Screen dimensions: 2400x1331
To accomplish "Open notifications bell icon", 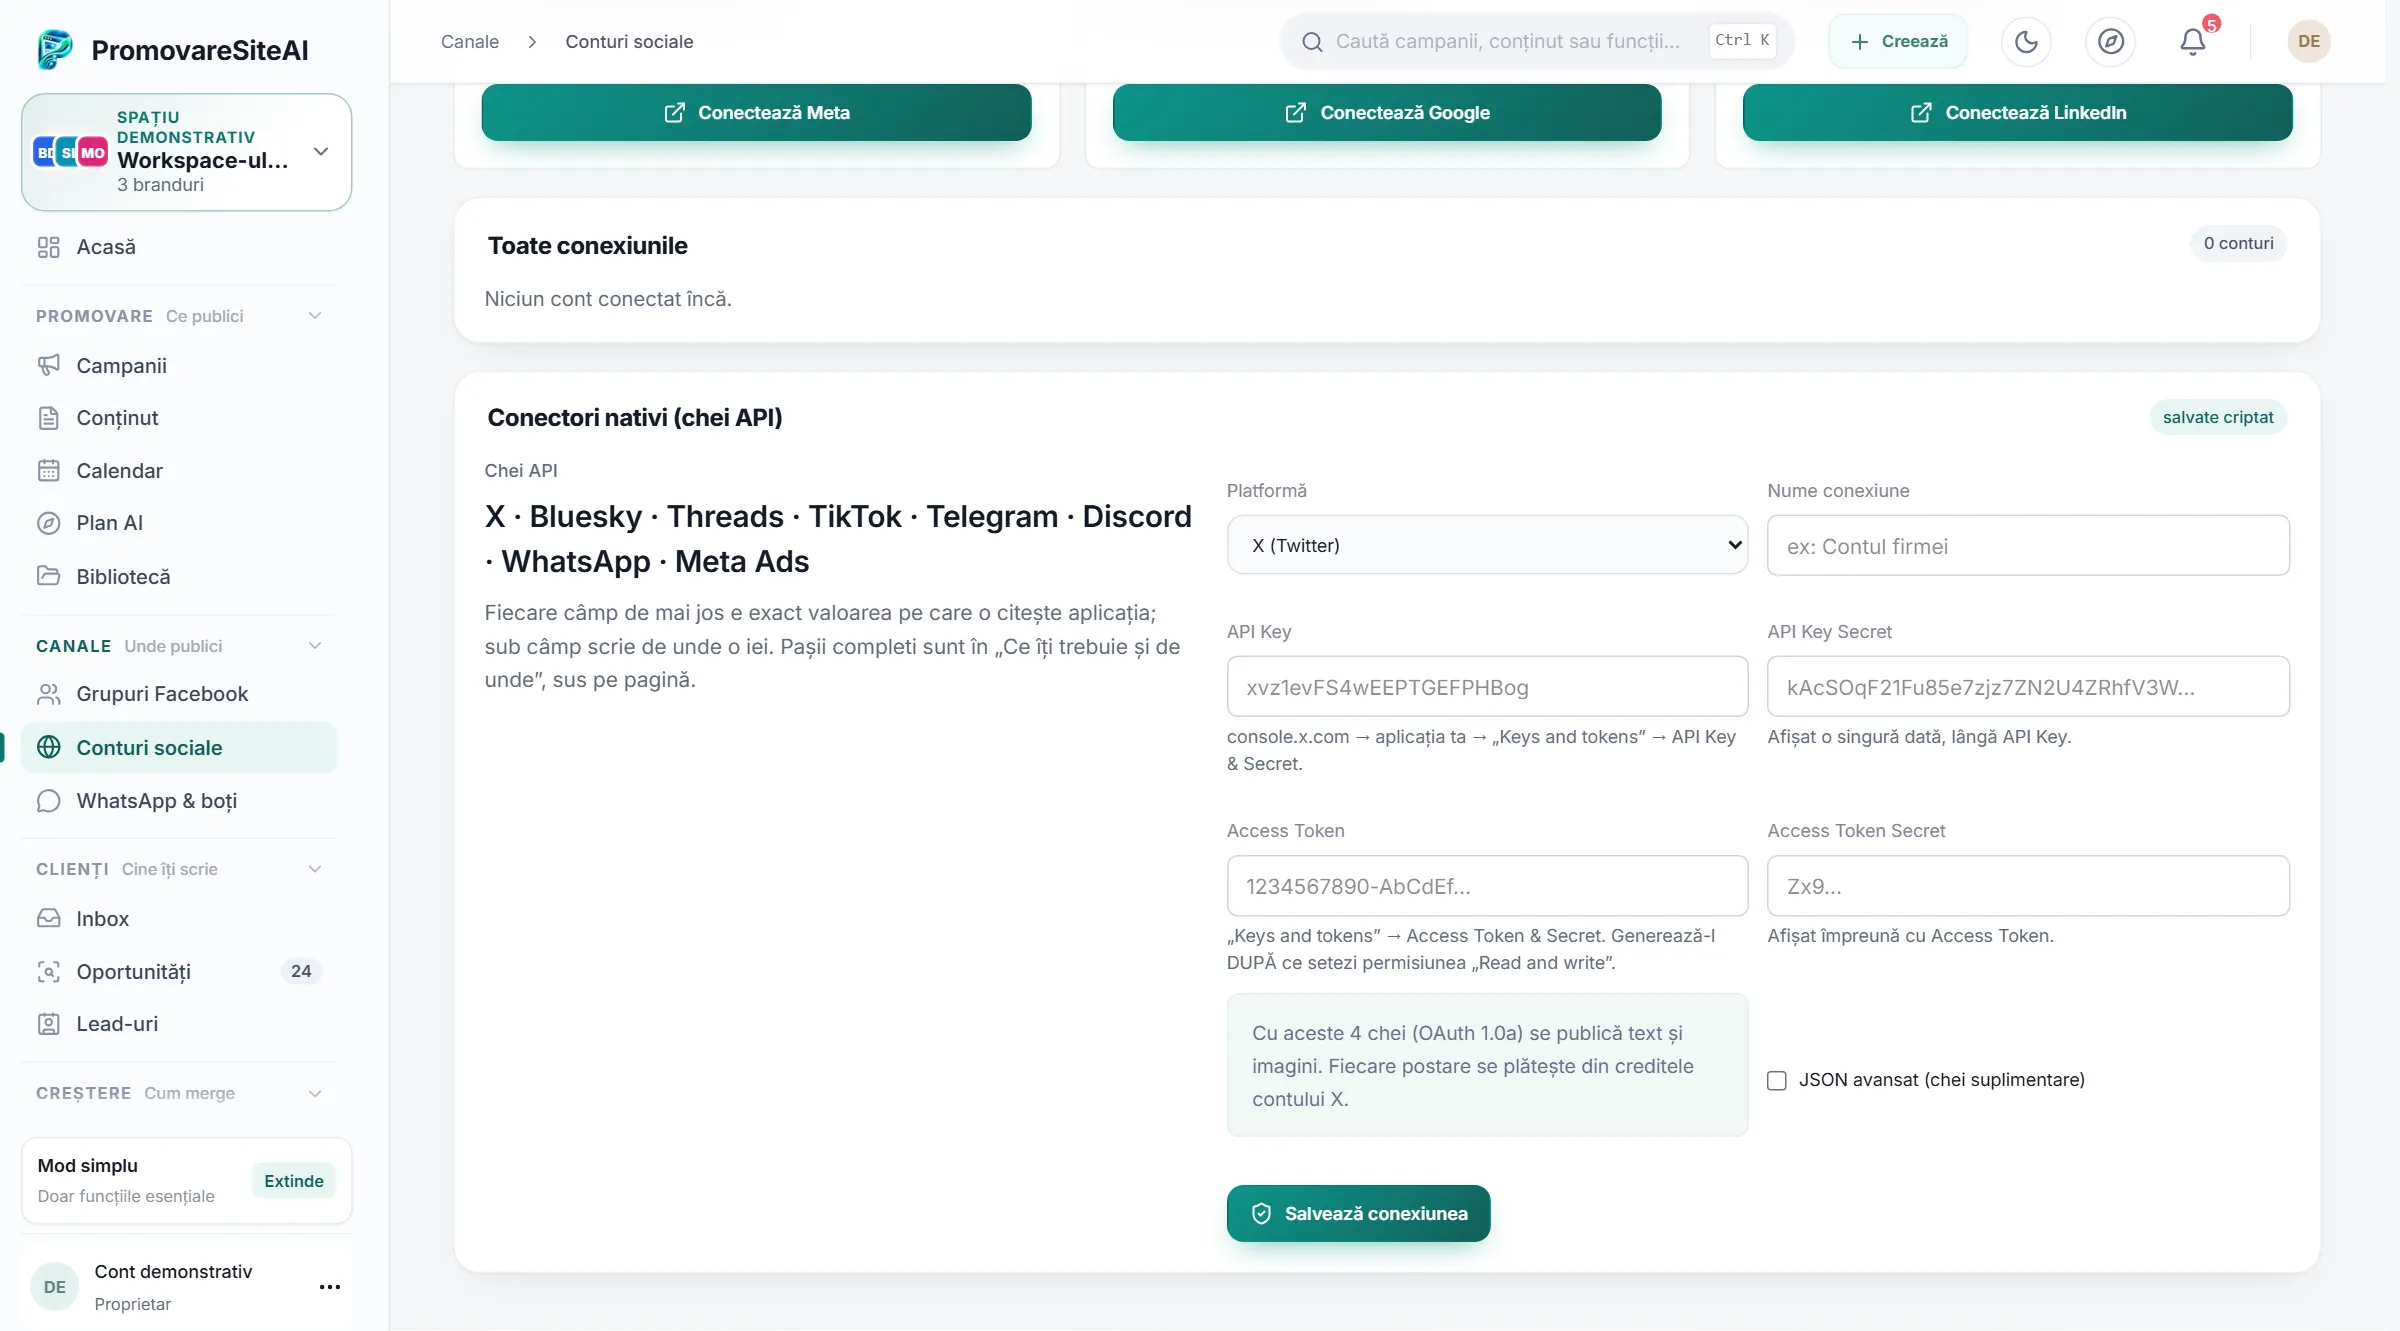I will click(2193, 41).
